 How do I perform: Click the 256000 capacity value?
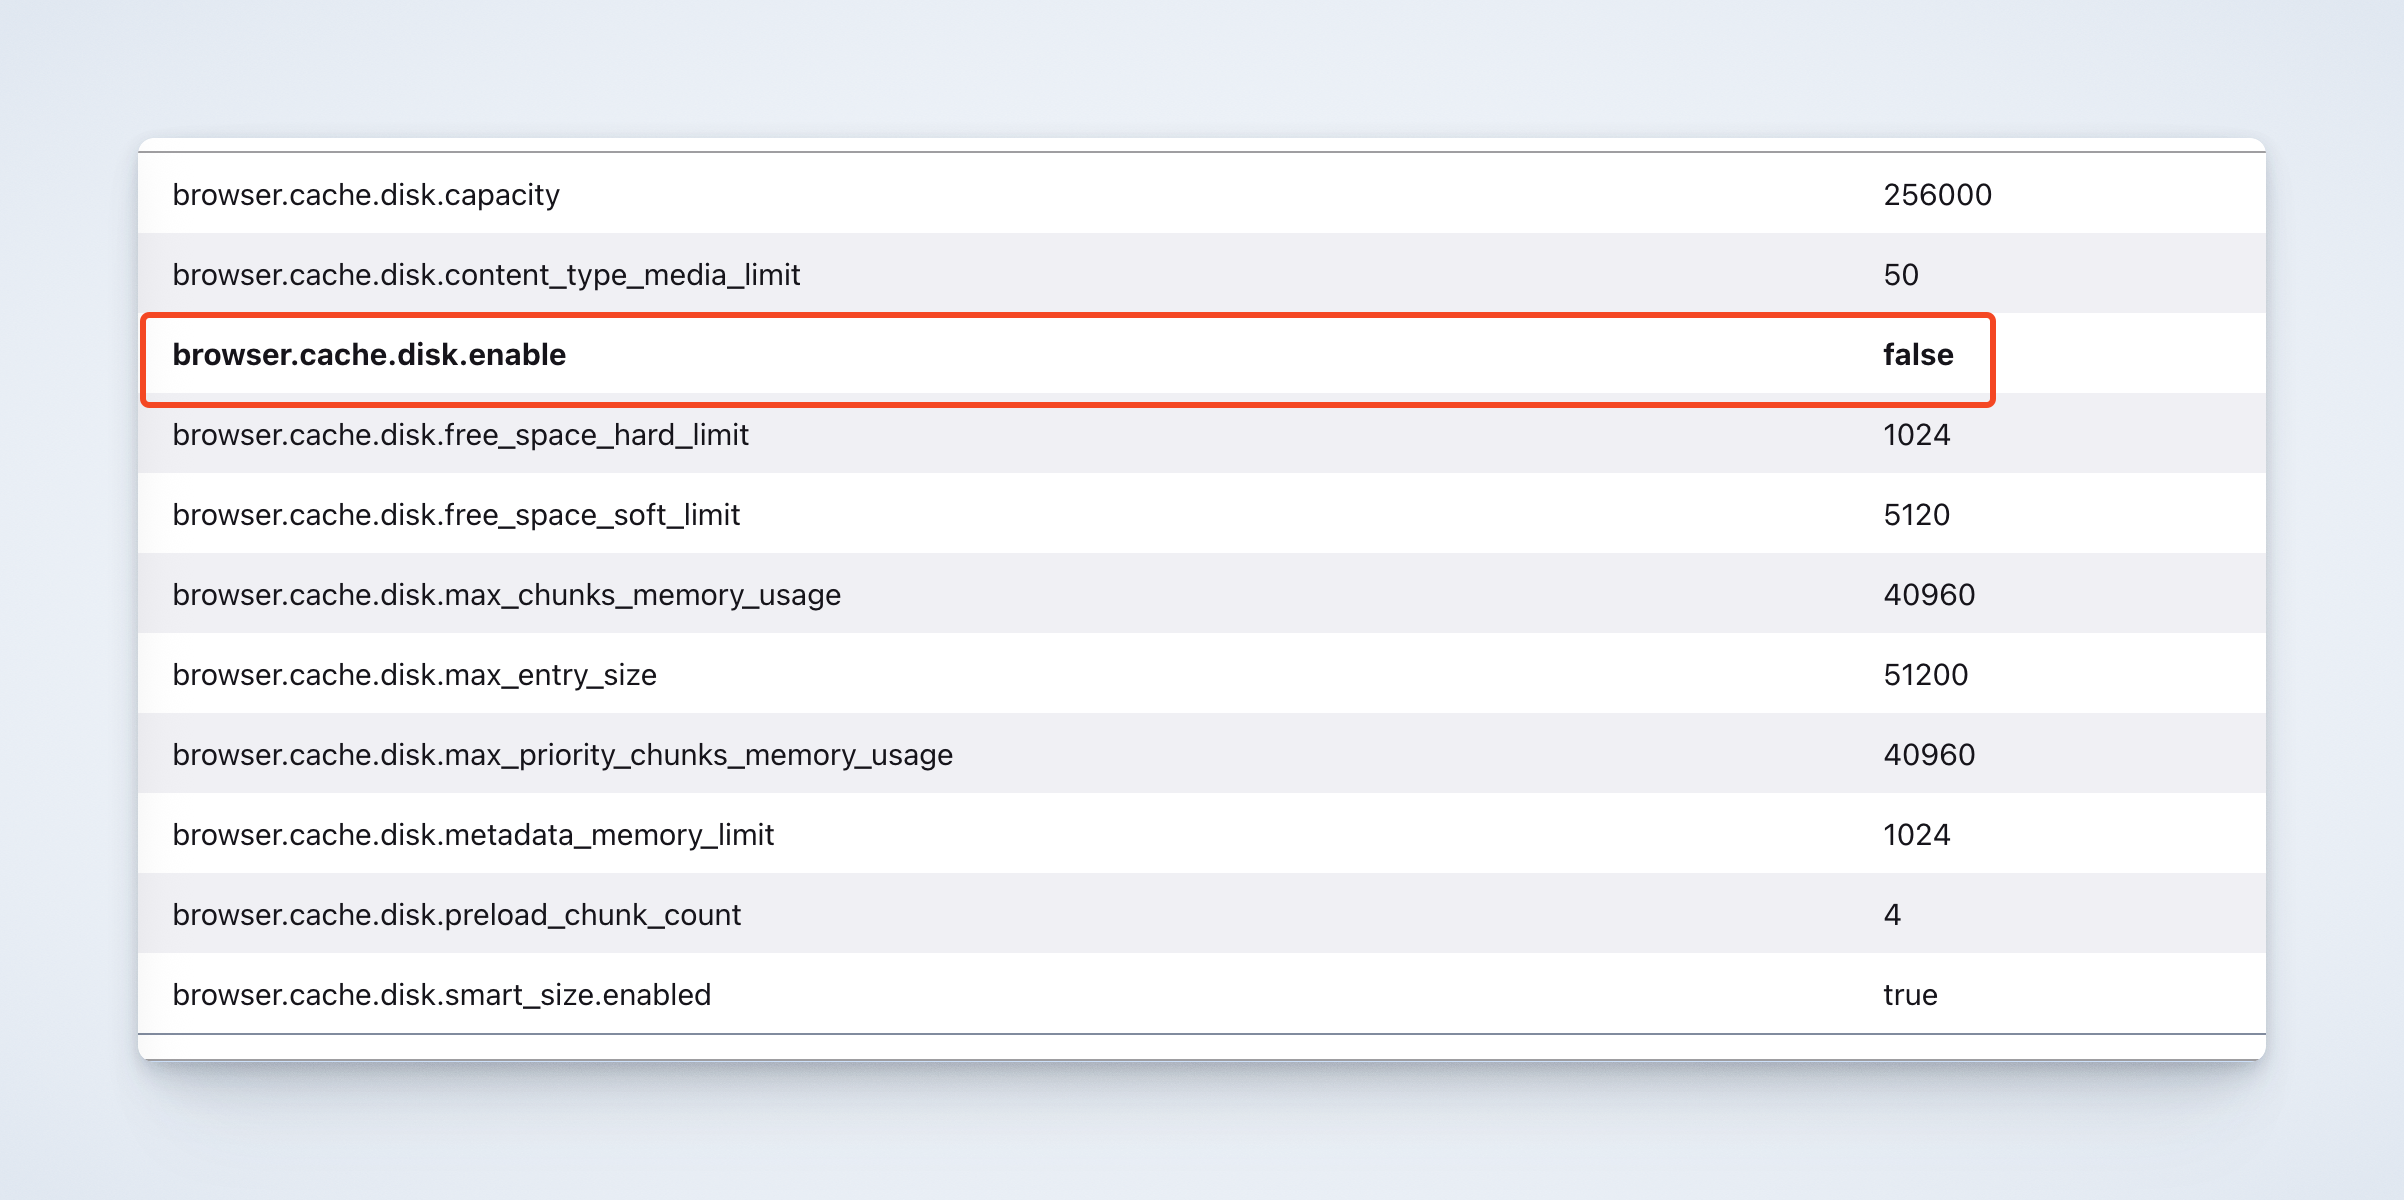1937,195
